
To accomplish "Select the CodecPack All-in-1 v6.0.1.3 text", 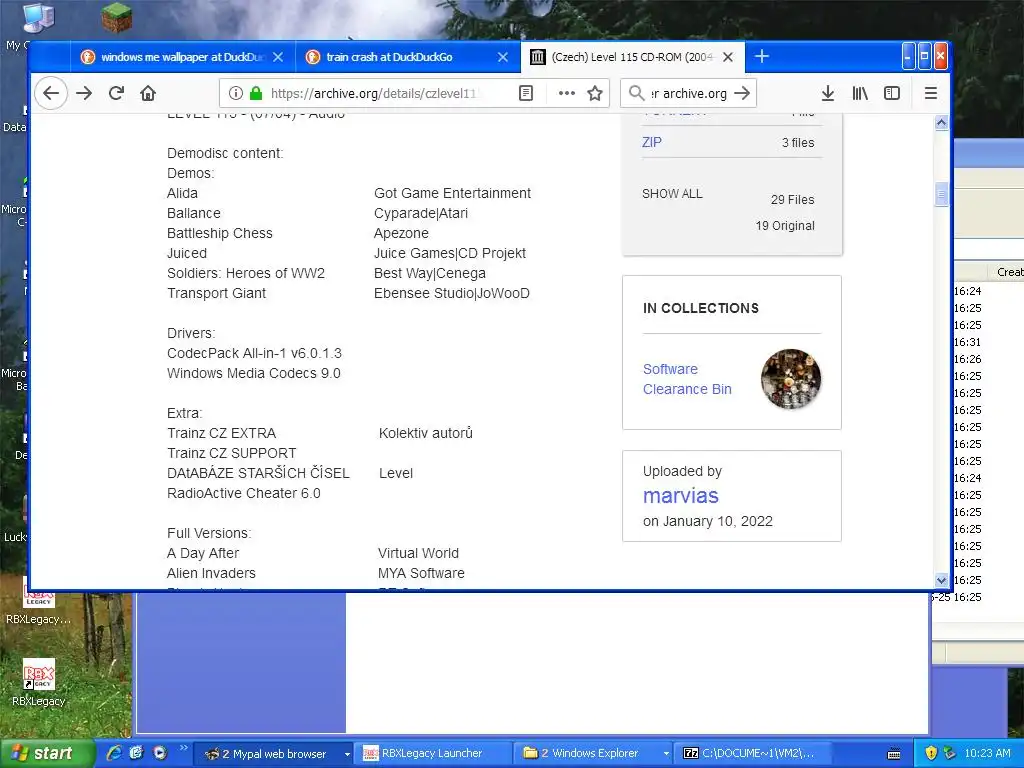I will tap(254, 353).
